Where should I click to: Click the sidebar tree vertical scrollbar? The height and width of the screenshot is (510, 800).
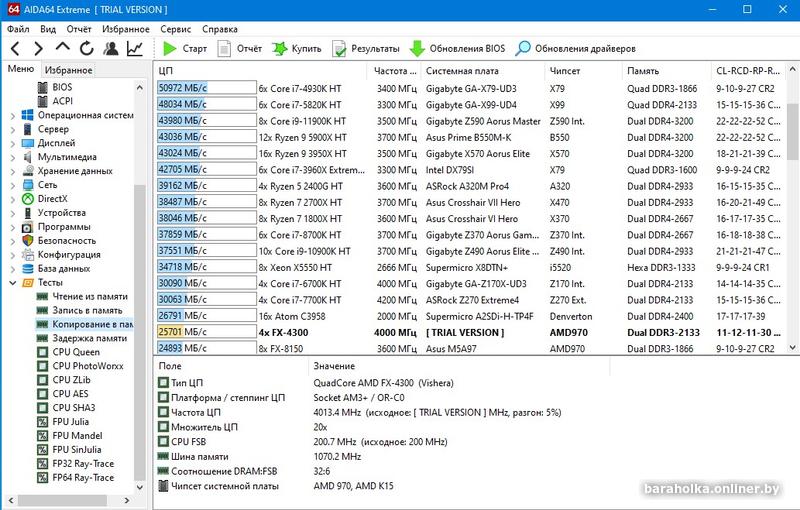139,287
